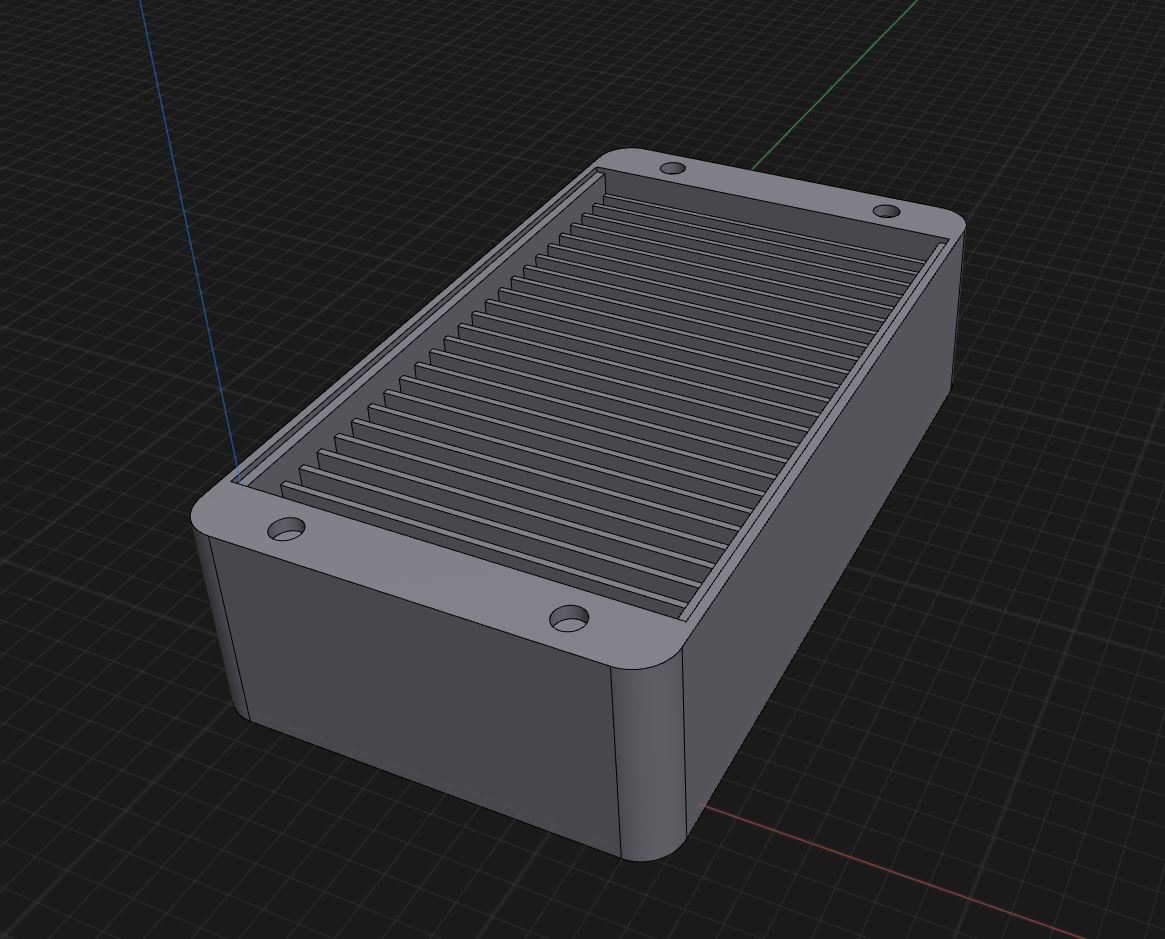This screenshot has height=939, width=1165.
Task: Select the rear-left screw hole on the lid
Action: 671,166
